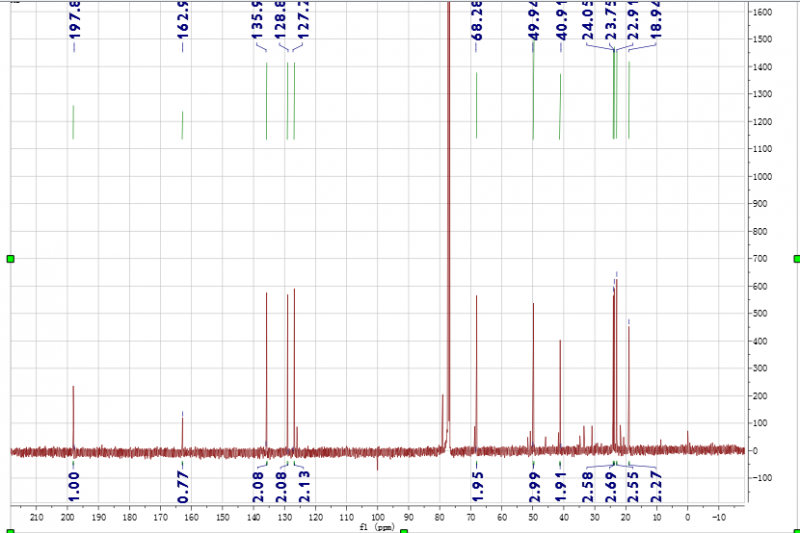Pick the 23.75 peak label

pos(611,21)
